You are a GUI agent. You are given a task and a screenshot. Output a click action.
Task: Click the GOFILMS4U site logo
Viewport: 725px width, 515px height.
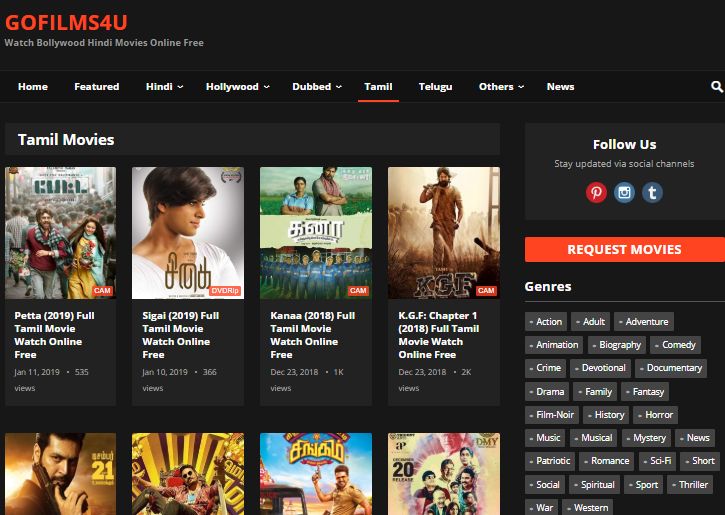[x=66, y=22]
